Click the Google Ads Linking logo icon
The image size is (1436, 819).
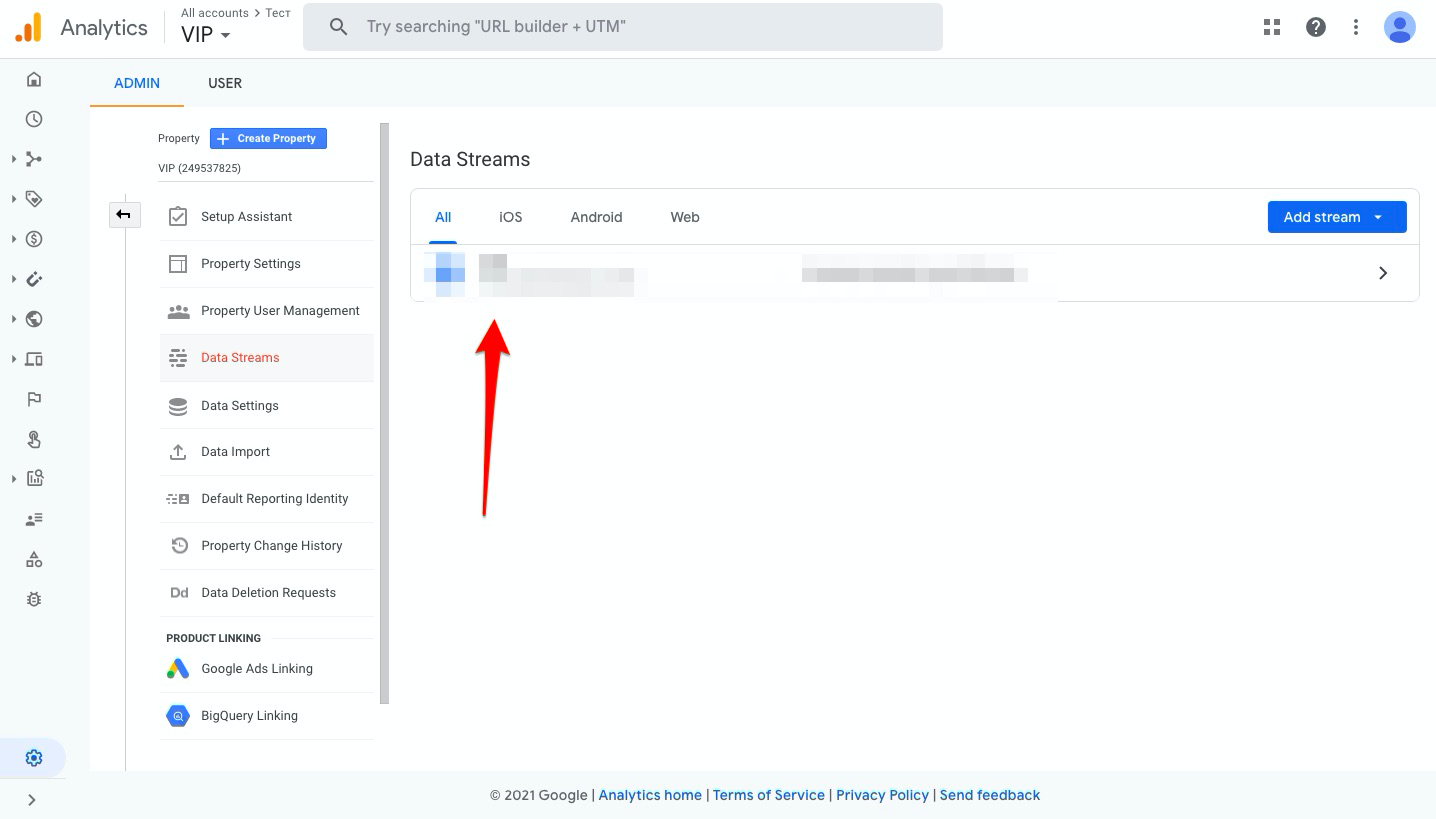point(178,669)
